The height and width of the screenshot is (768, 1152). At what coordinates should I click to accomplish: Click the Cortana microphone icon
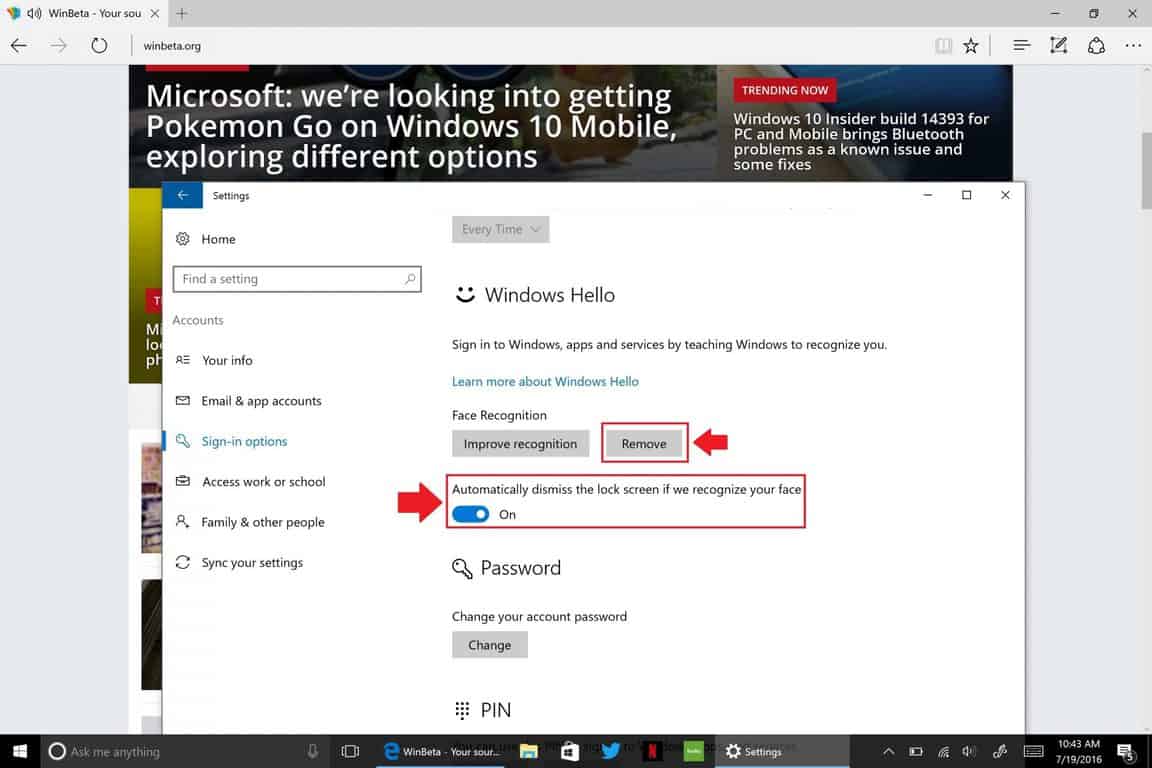point(312,751)
